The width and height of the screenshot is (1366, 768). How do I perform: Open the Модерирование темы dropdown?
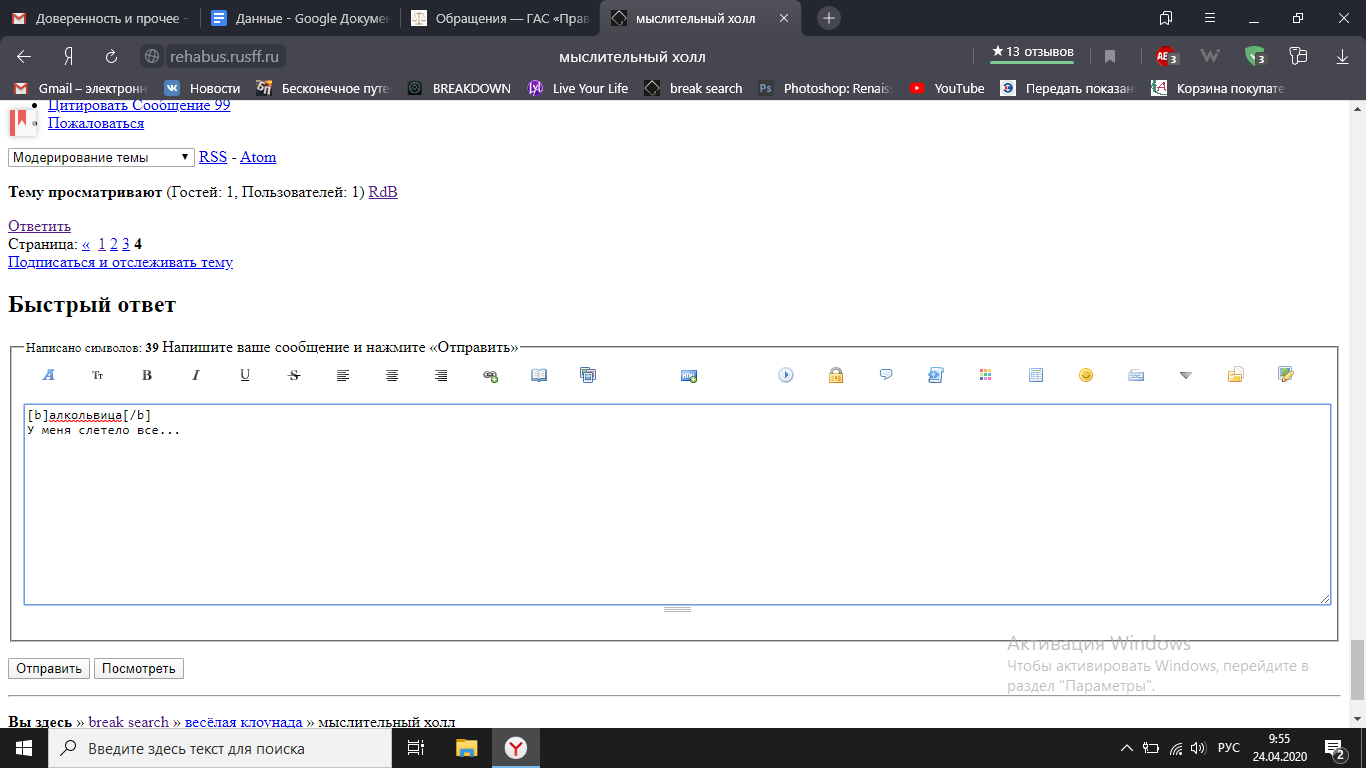tap(101, 157)
